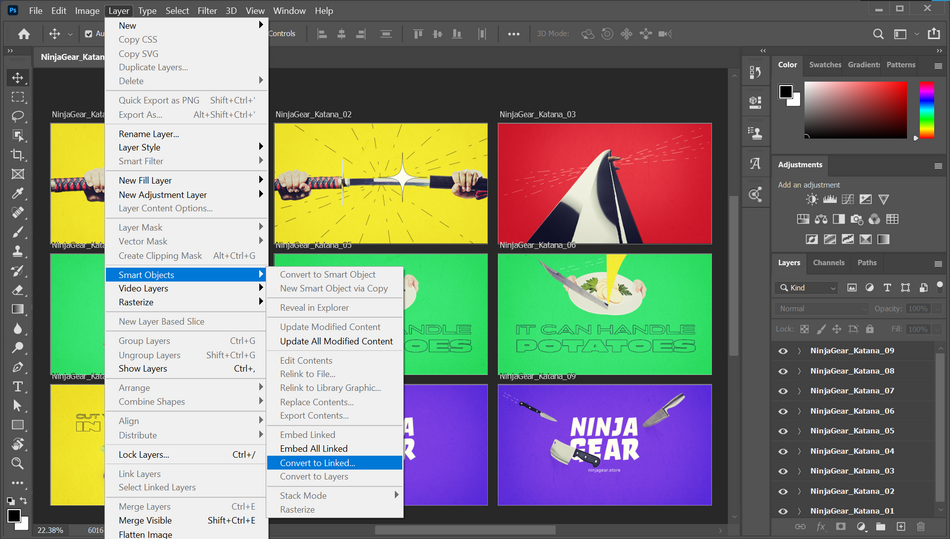This screenshot has width=950, height=539.
Task: Select the Pen tool
Action: [18, 367]
